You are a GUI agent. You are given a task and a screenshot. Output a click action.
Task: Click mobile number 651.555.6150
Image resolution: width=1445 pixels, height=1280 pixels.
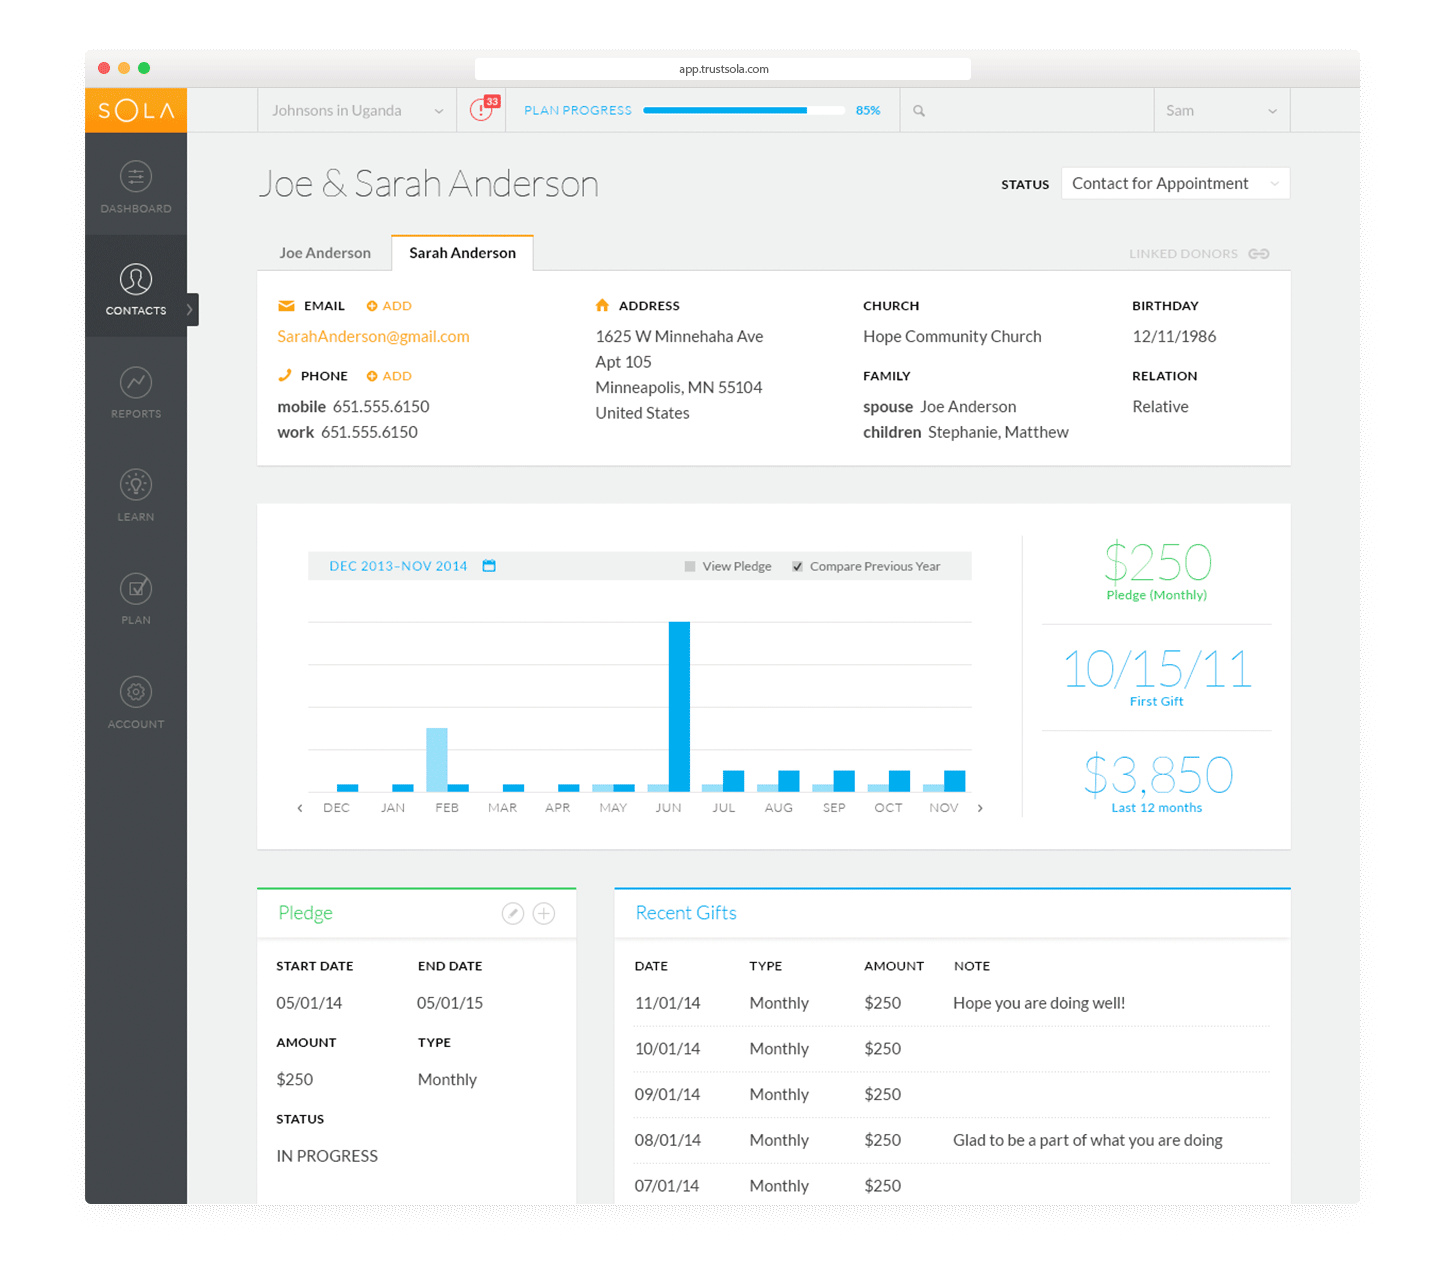381,407
